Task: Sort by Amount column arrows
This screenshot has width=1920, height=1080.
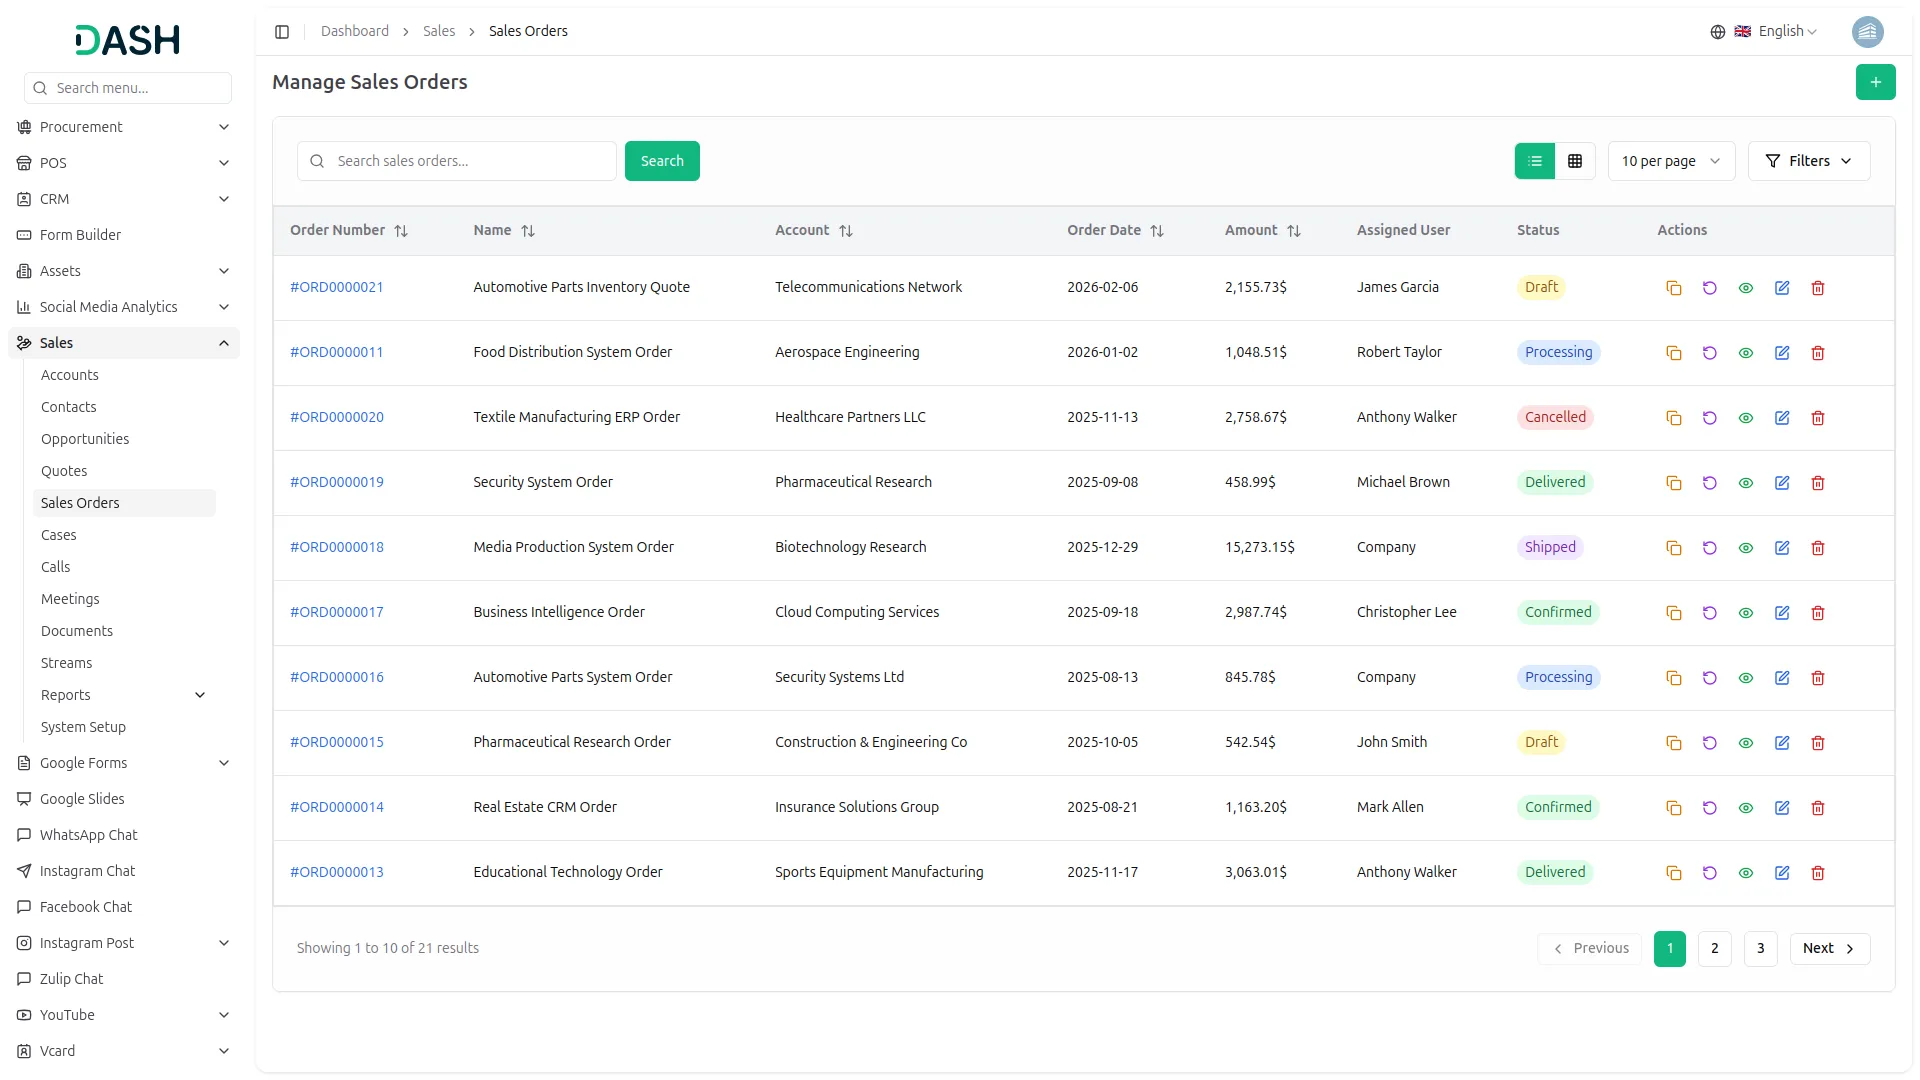Action: (1293, 231)
